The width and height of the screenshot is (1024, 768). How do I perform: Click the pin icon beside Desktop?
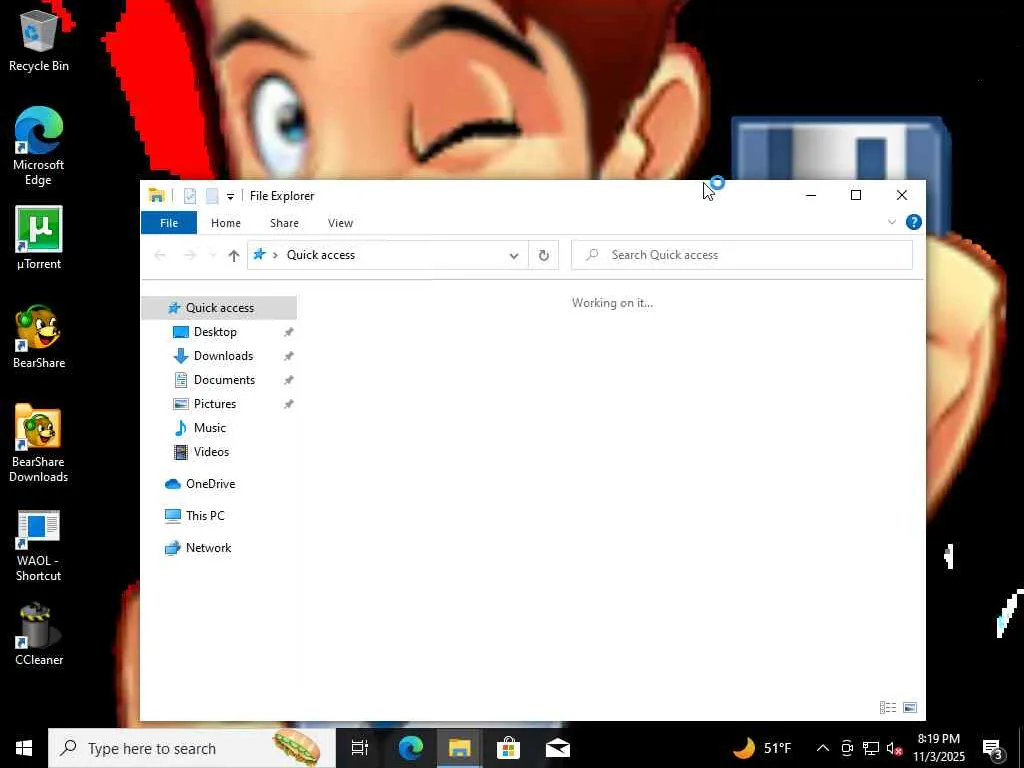point(289,332)
